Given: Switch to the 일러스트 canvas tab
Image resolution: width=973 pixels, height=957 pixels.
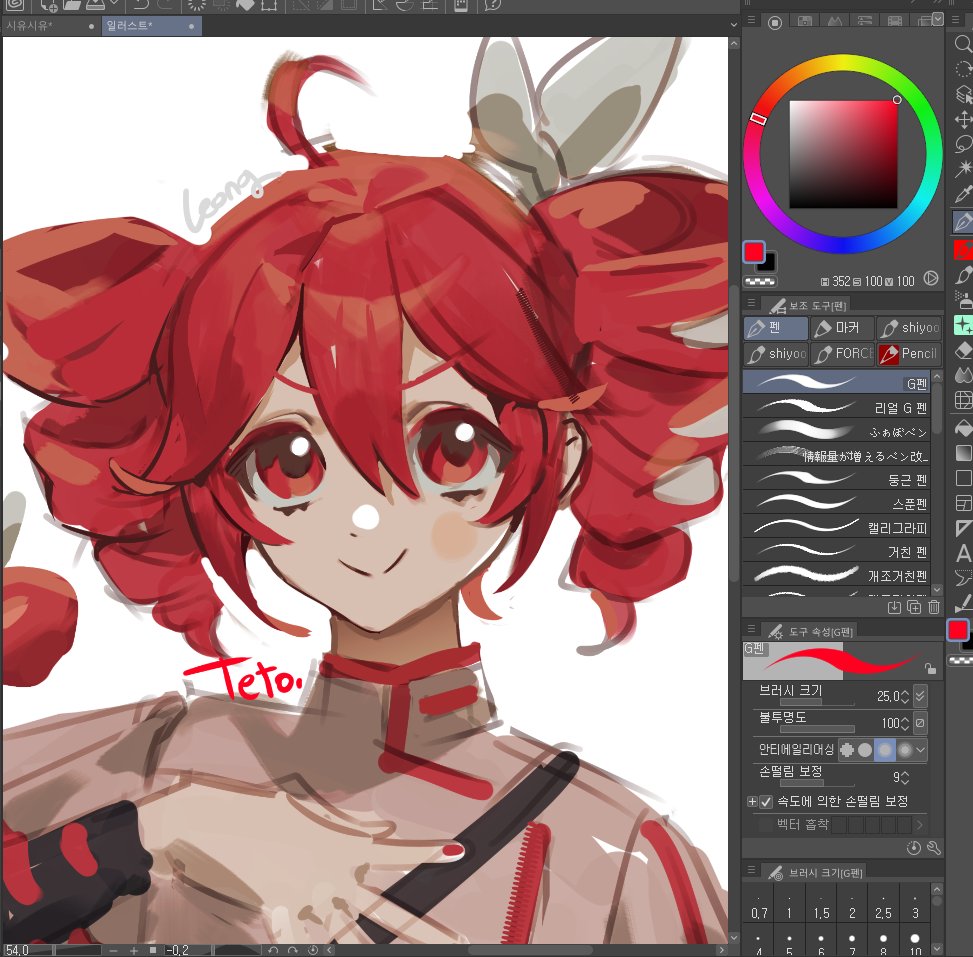Looking at the screenshot, I should click(x=152, y=26).
